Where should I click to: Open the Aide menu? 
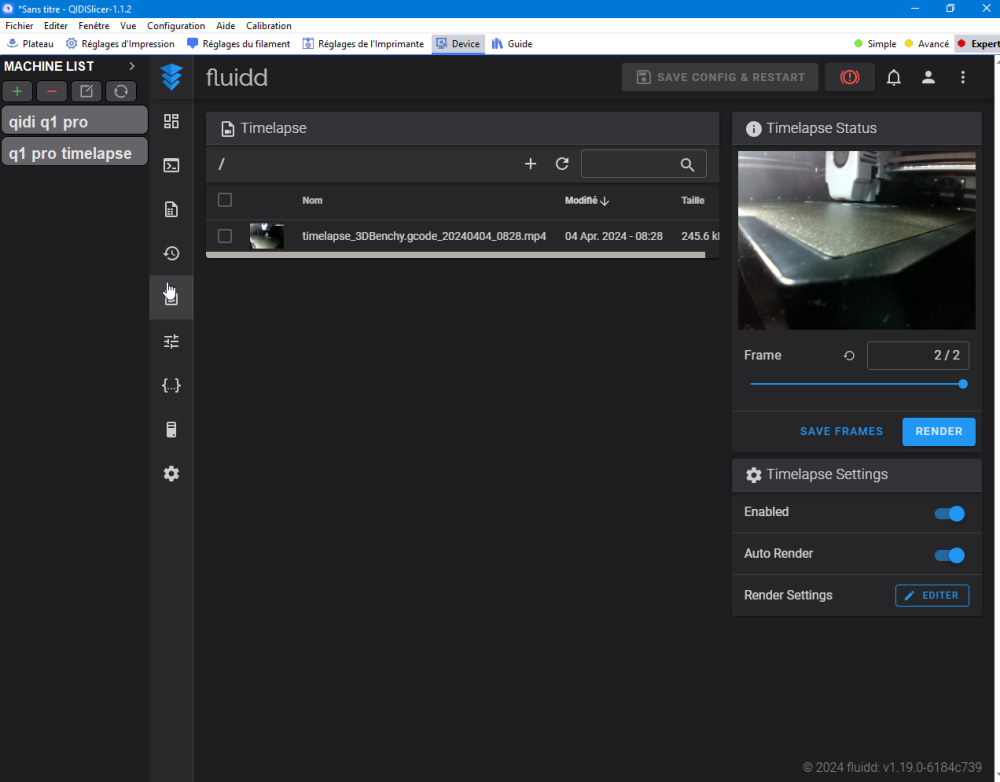(x=226, y=26)
